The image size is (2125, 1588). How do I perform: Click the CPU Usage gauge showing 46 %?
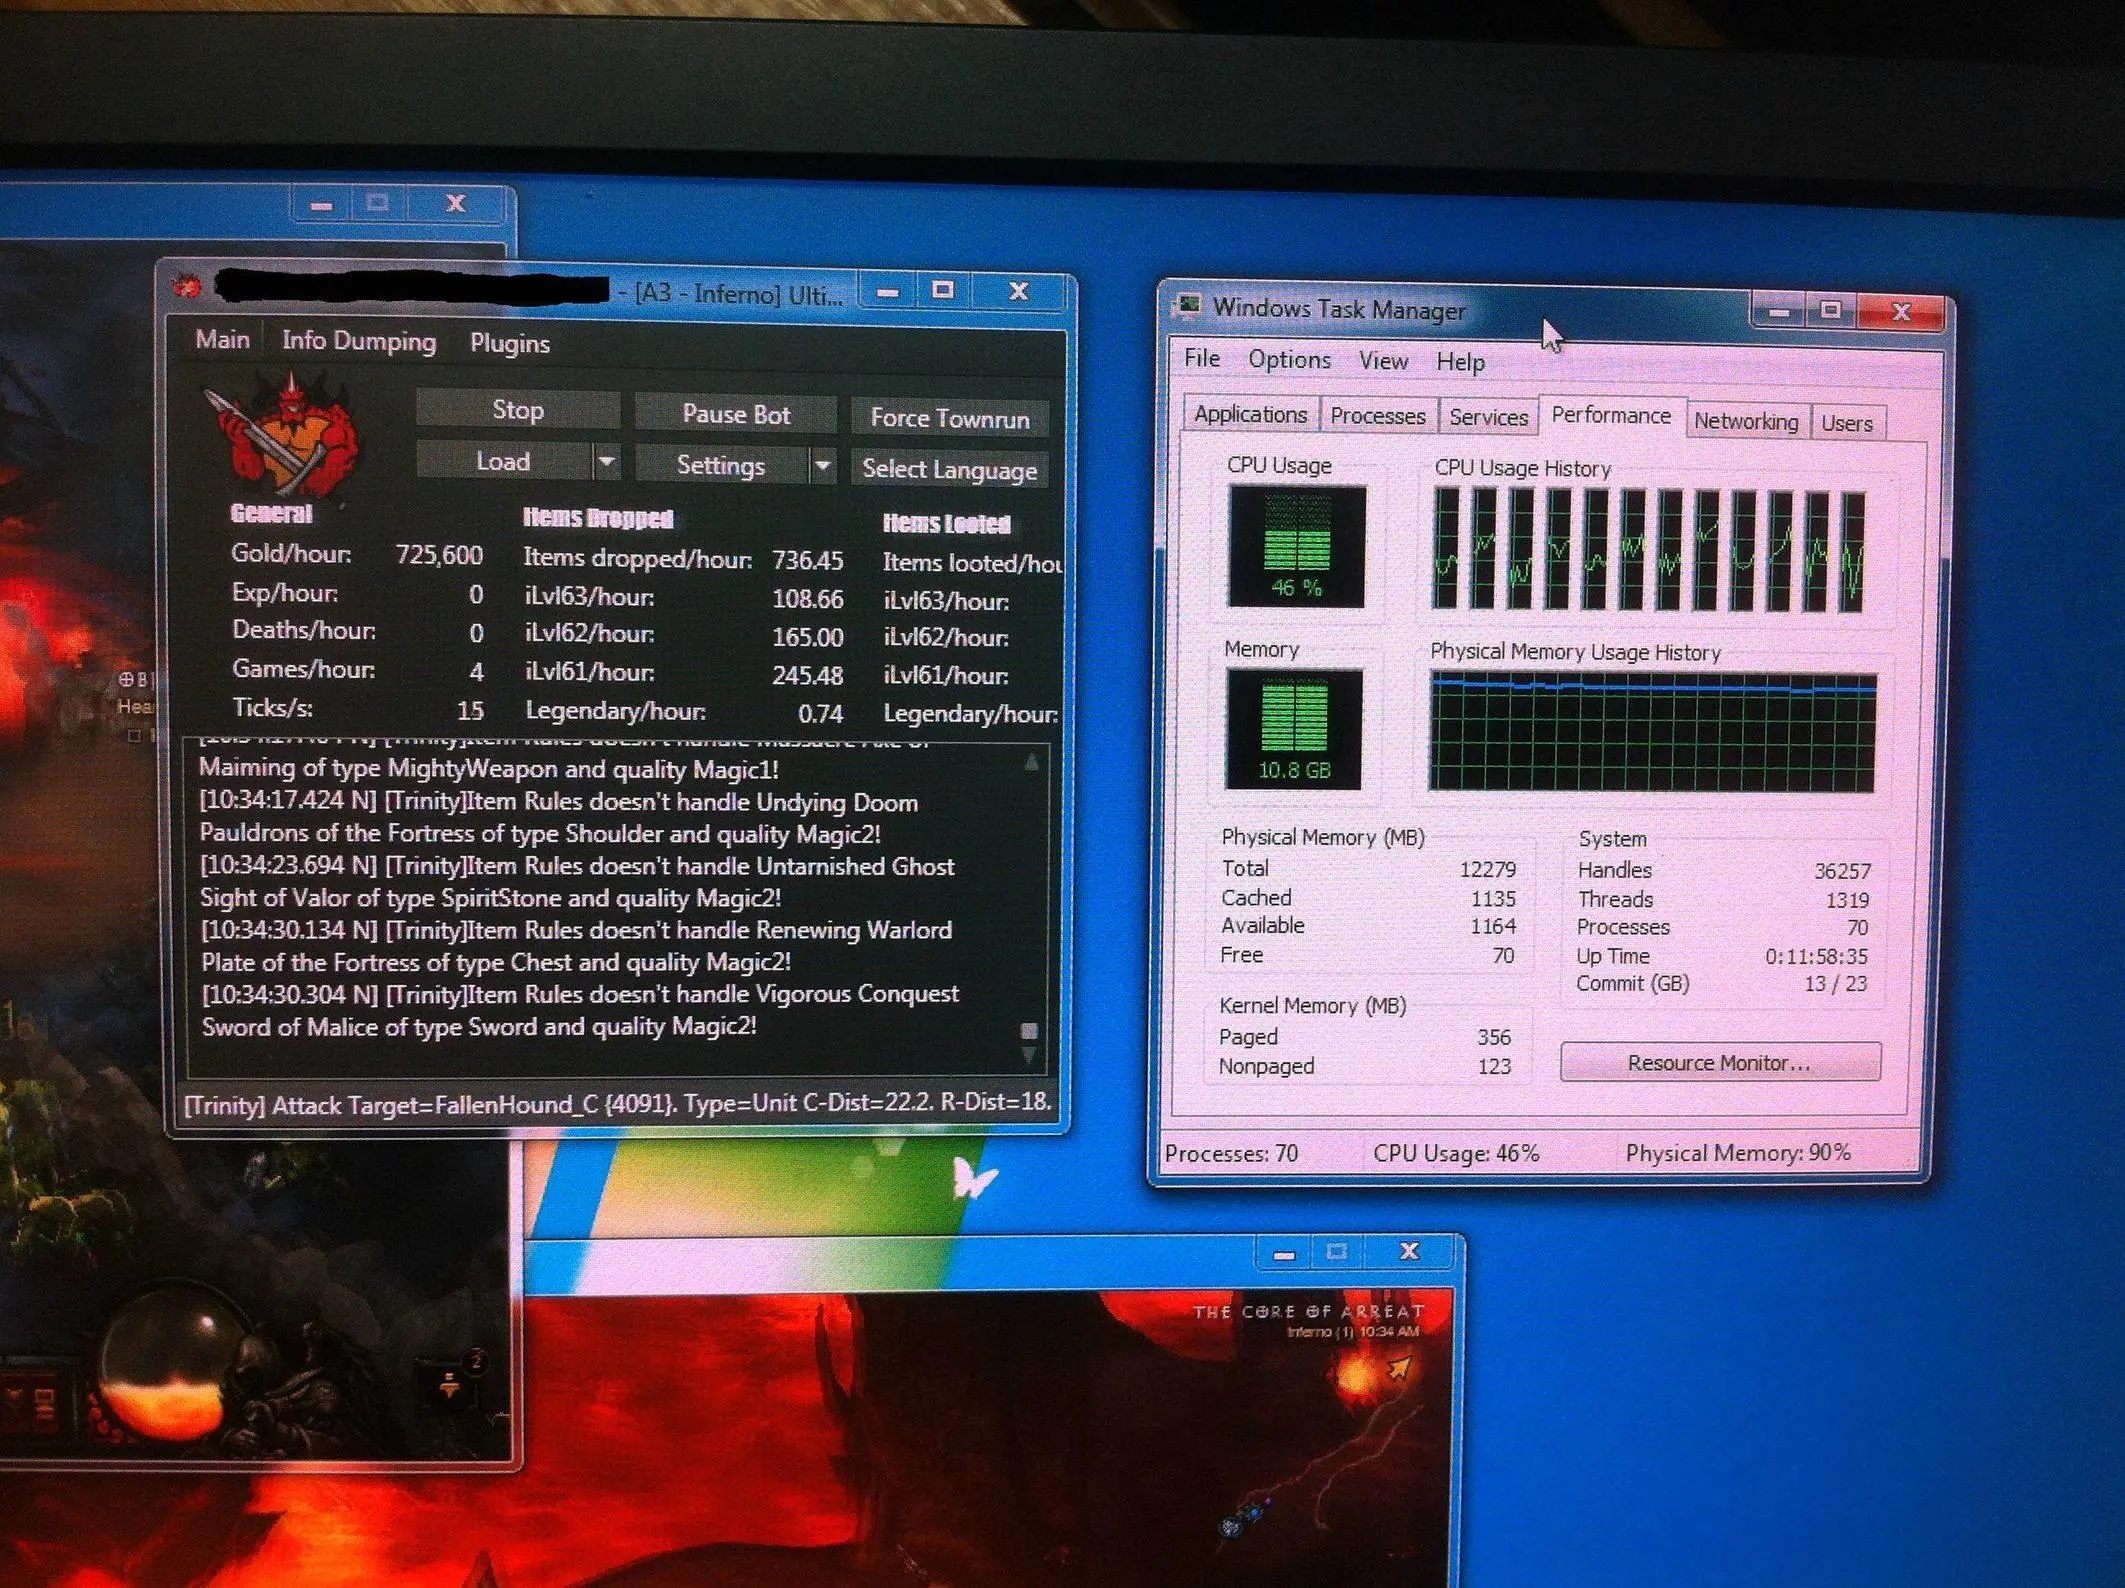click(x=1297, y=547)
